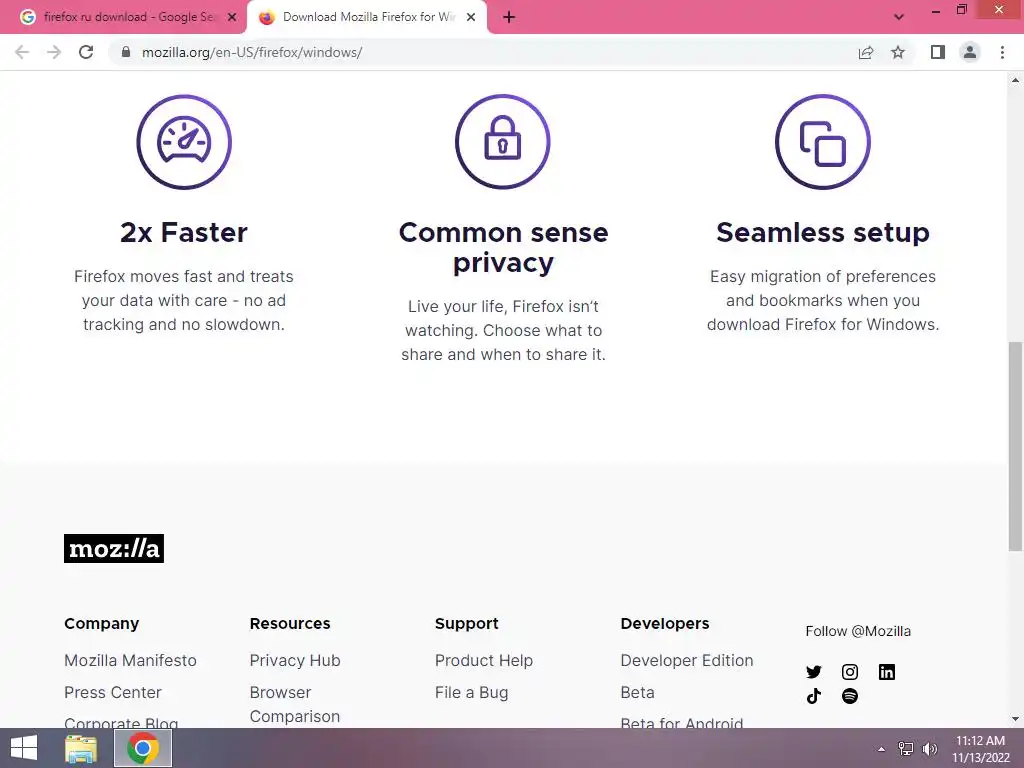The height and width of the screenshot is (768, 1024).
Task: Click the scrollbar up arrow
Action: (1016, 80)
